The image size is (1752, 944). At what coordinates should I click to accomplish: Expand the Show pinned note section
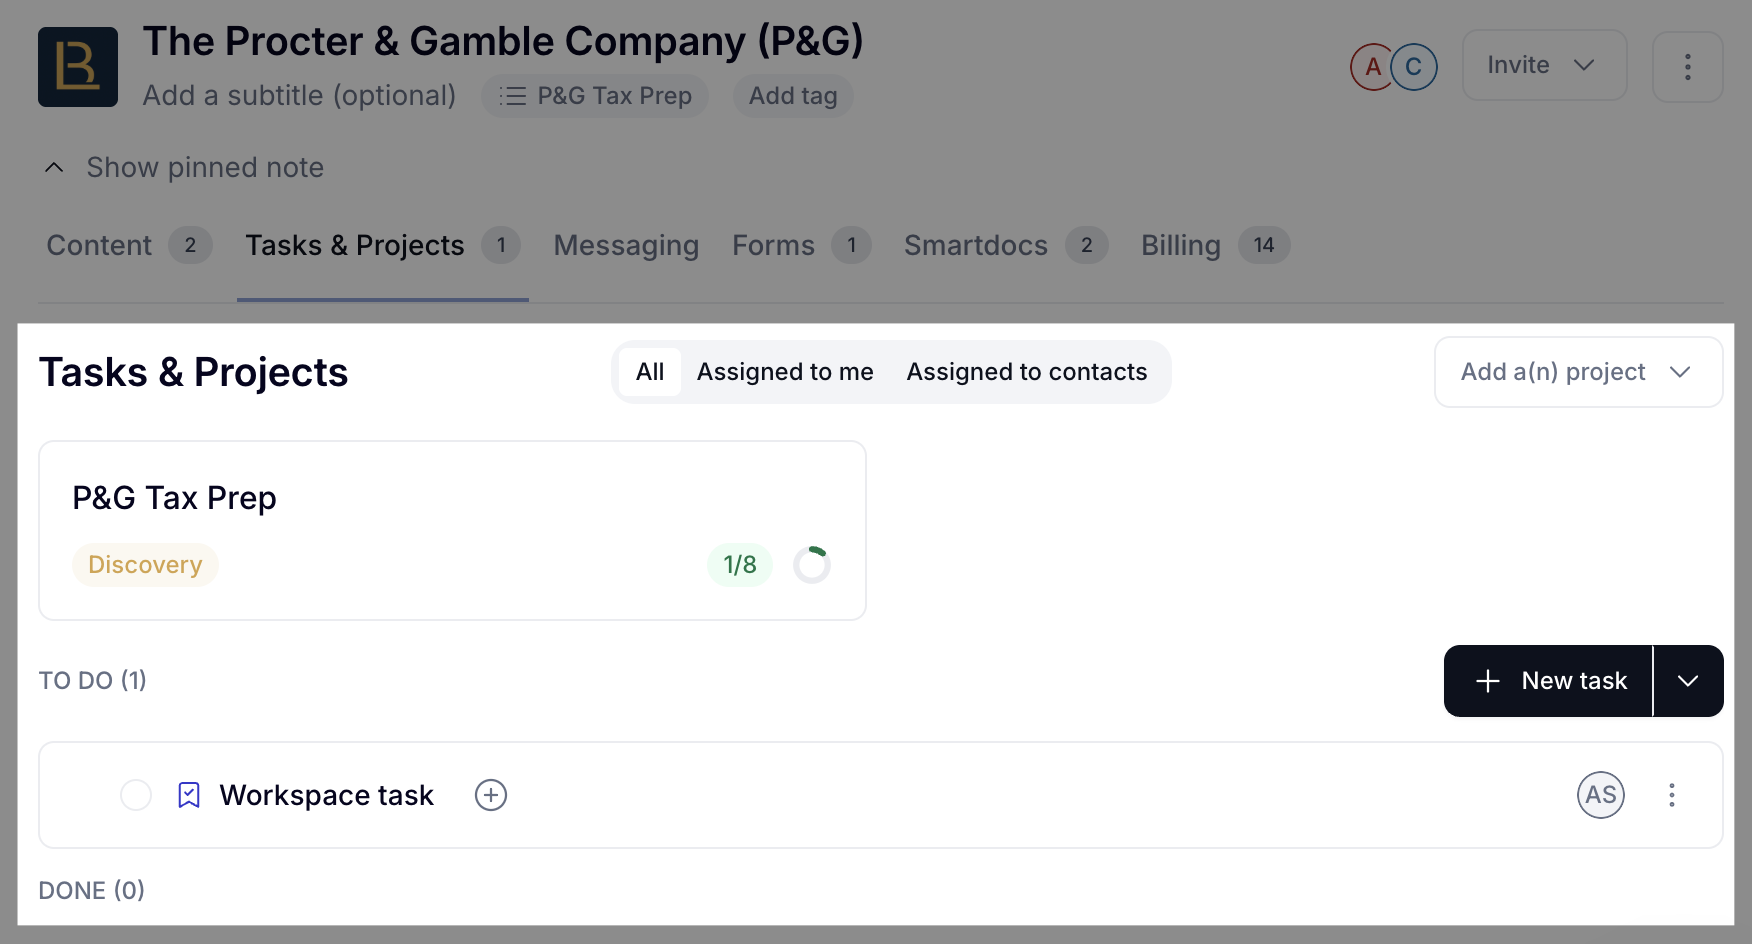tap(184, 167)
